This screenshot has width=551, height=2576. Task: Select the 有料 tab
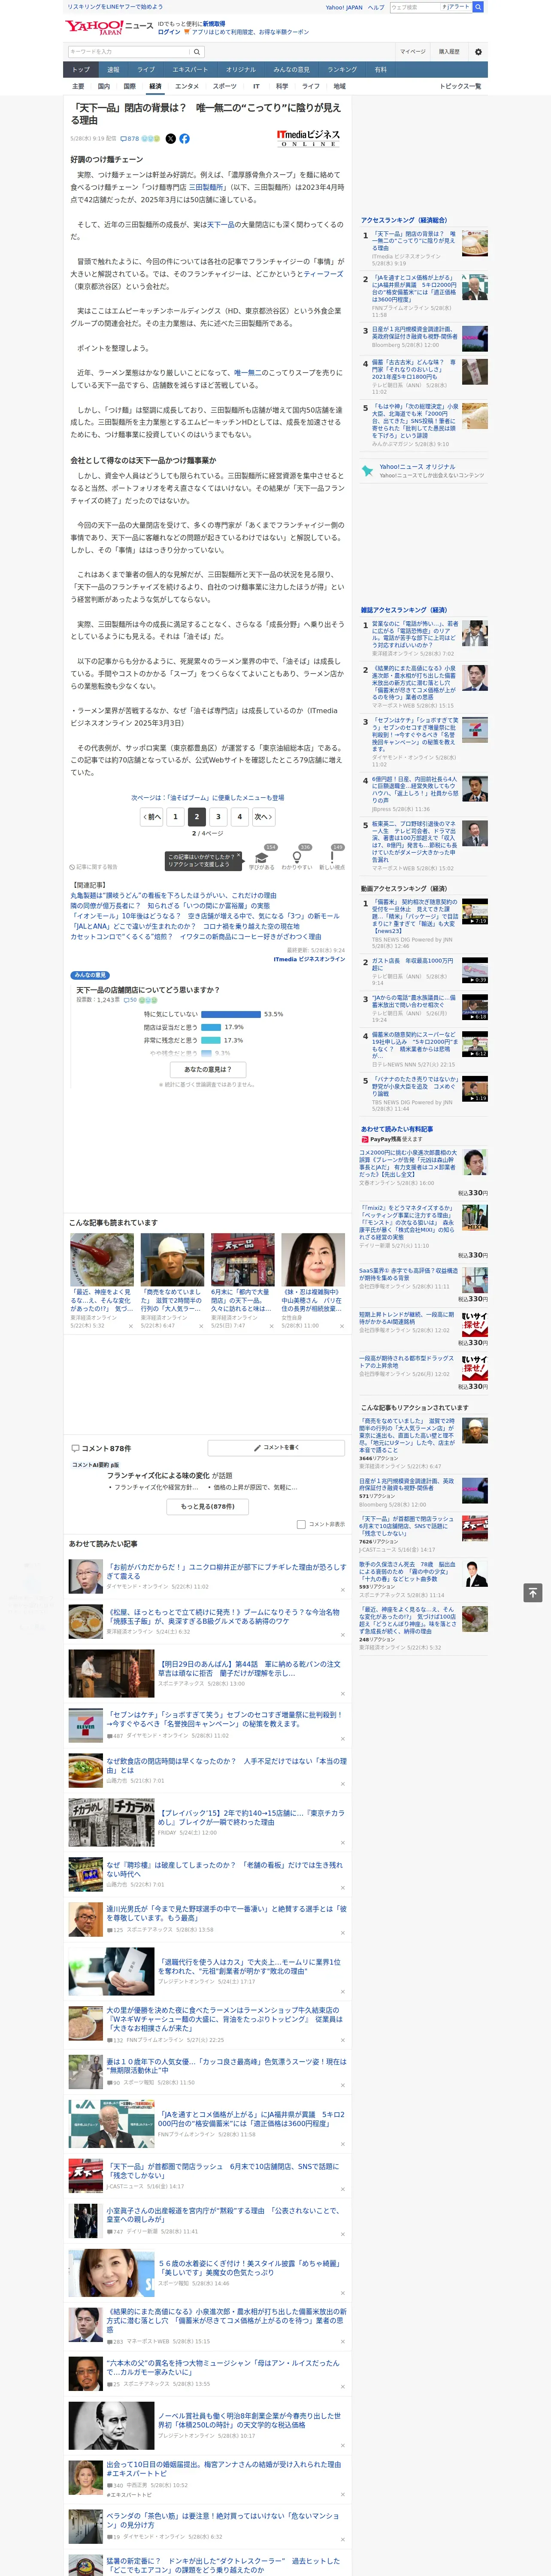380,70
